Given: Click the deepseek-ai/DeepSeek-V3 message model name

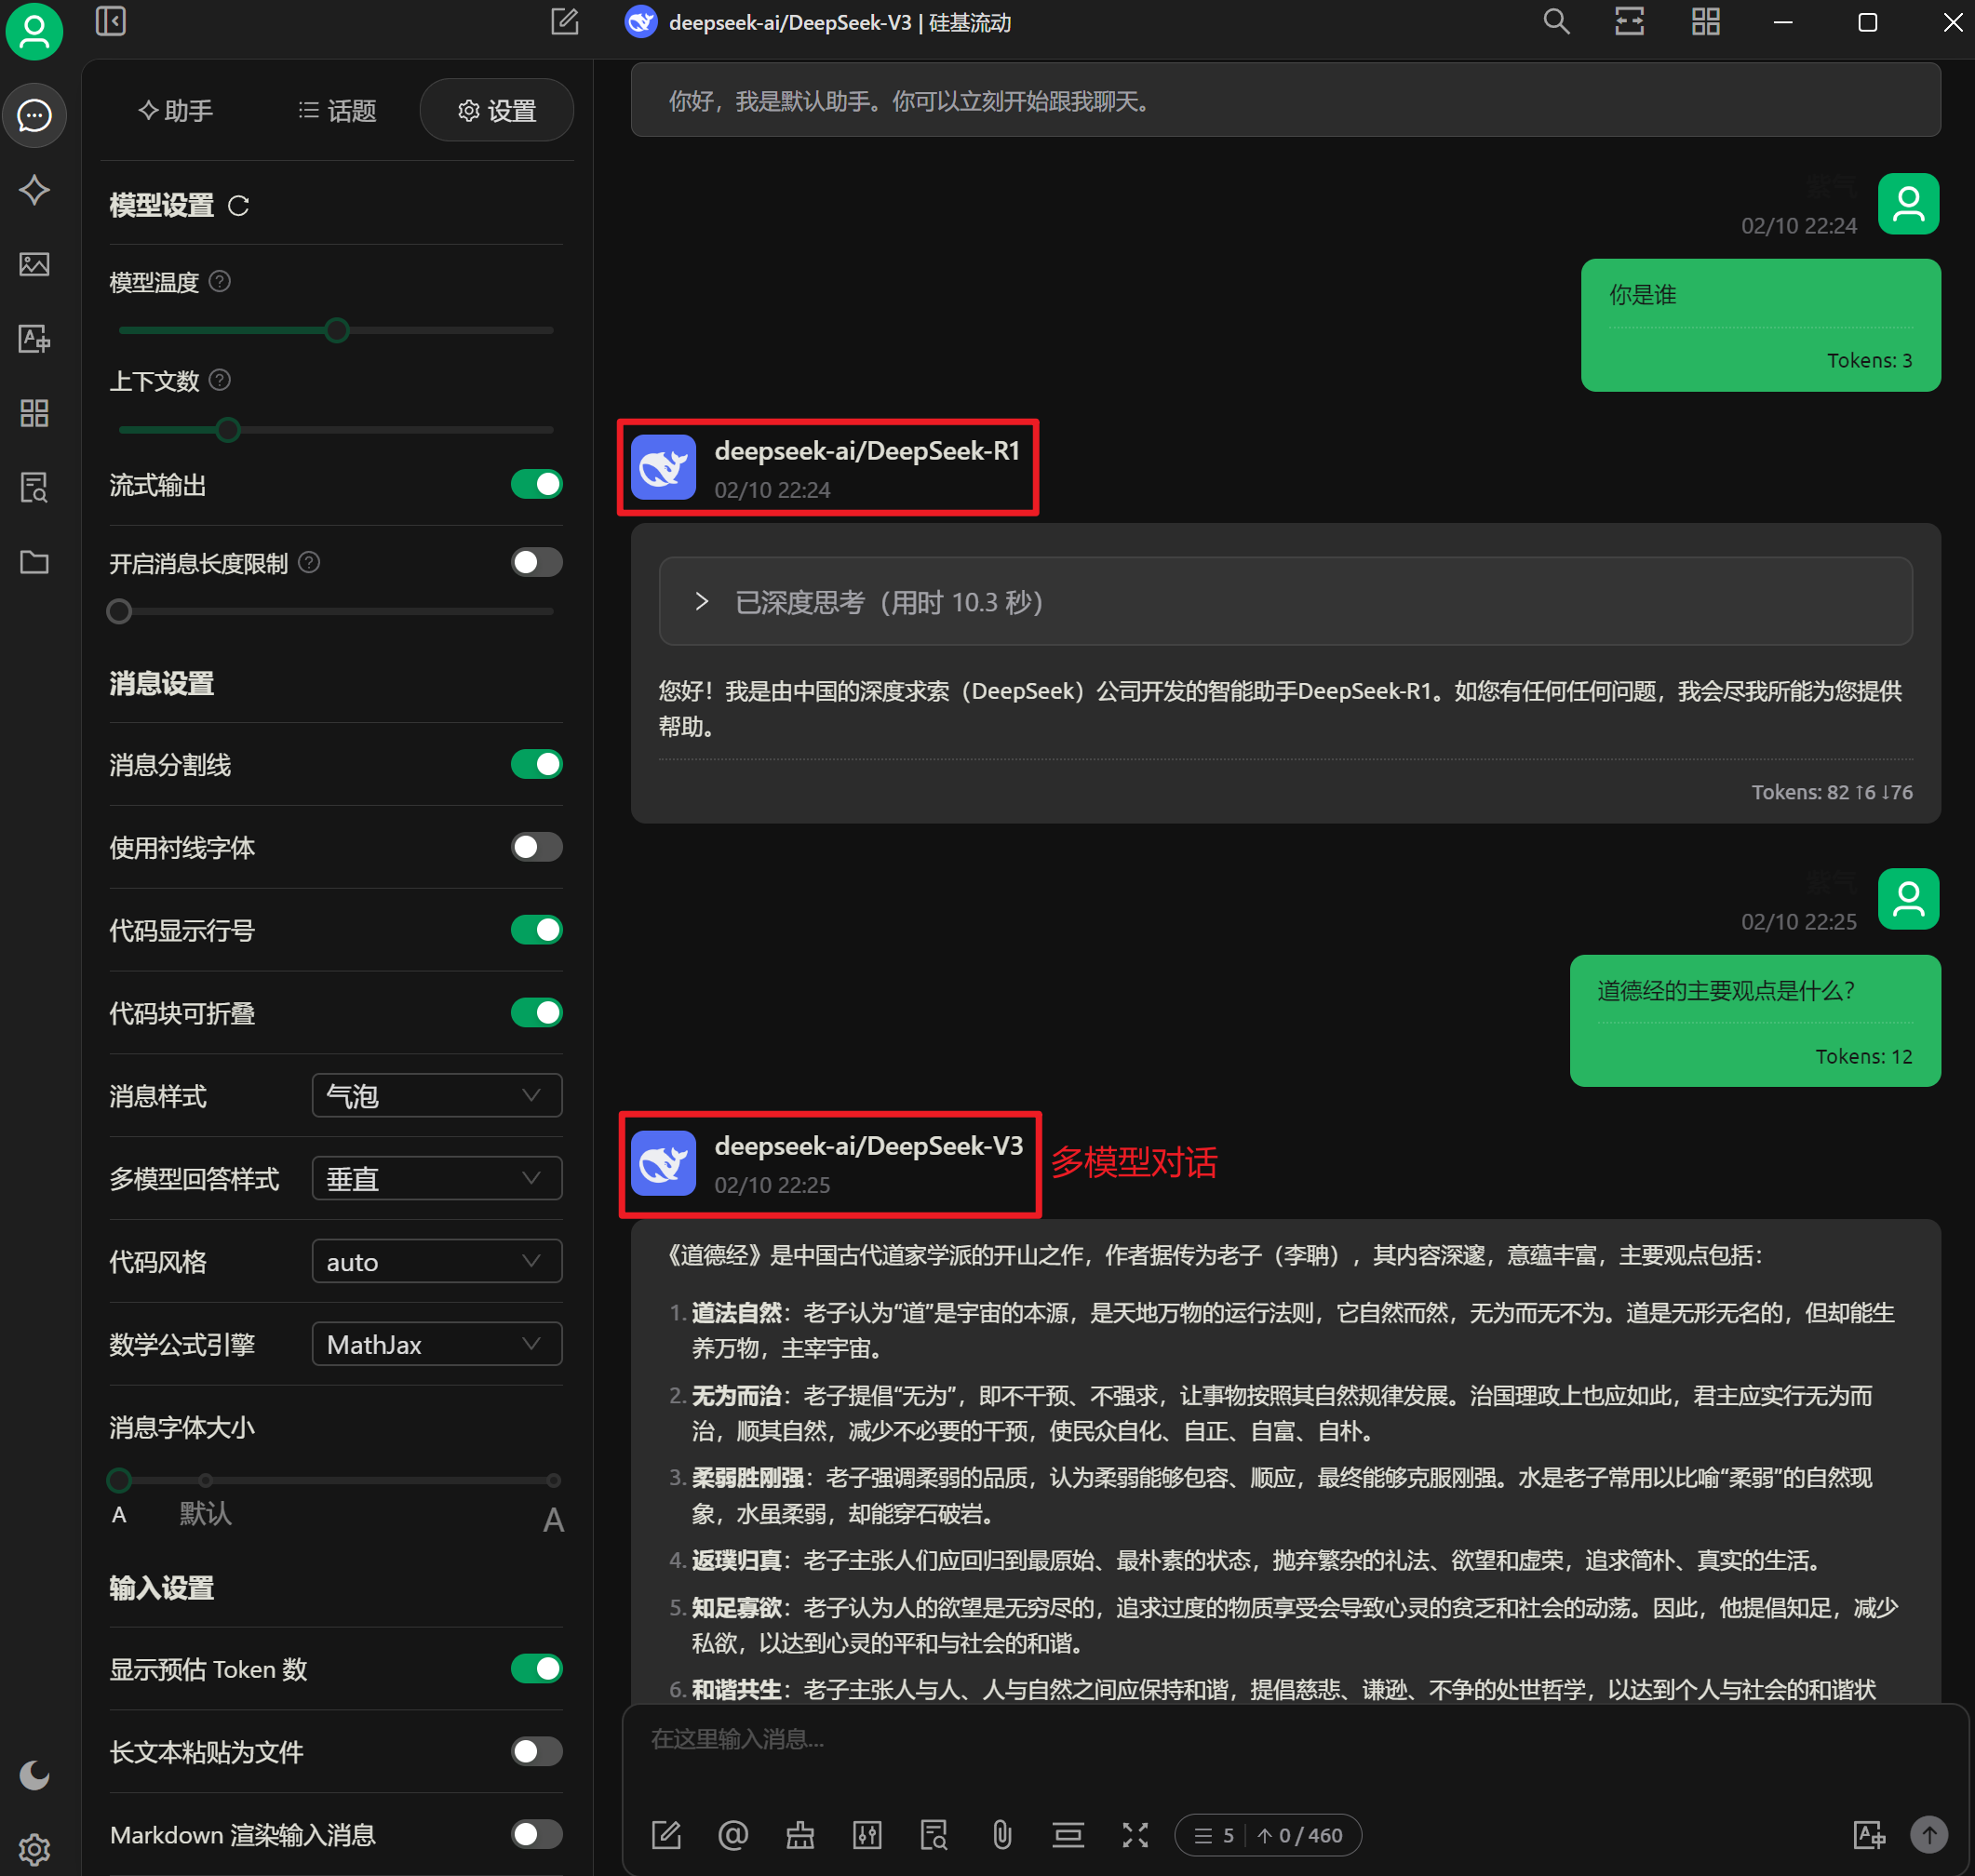Looking at the screenshot, I should click(868, 1146).
